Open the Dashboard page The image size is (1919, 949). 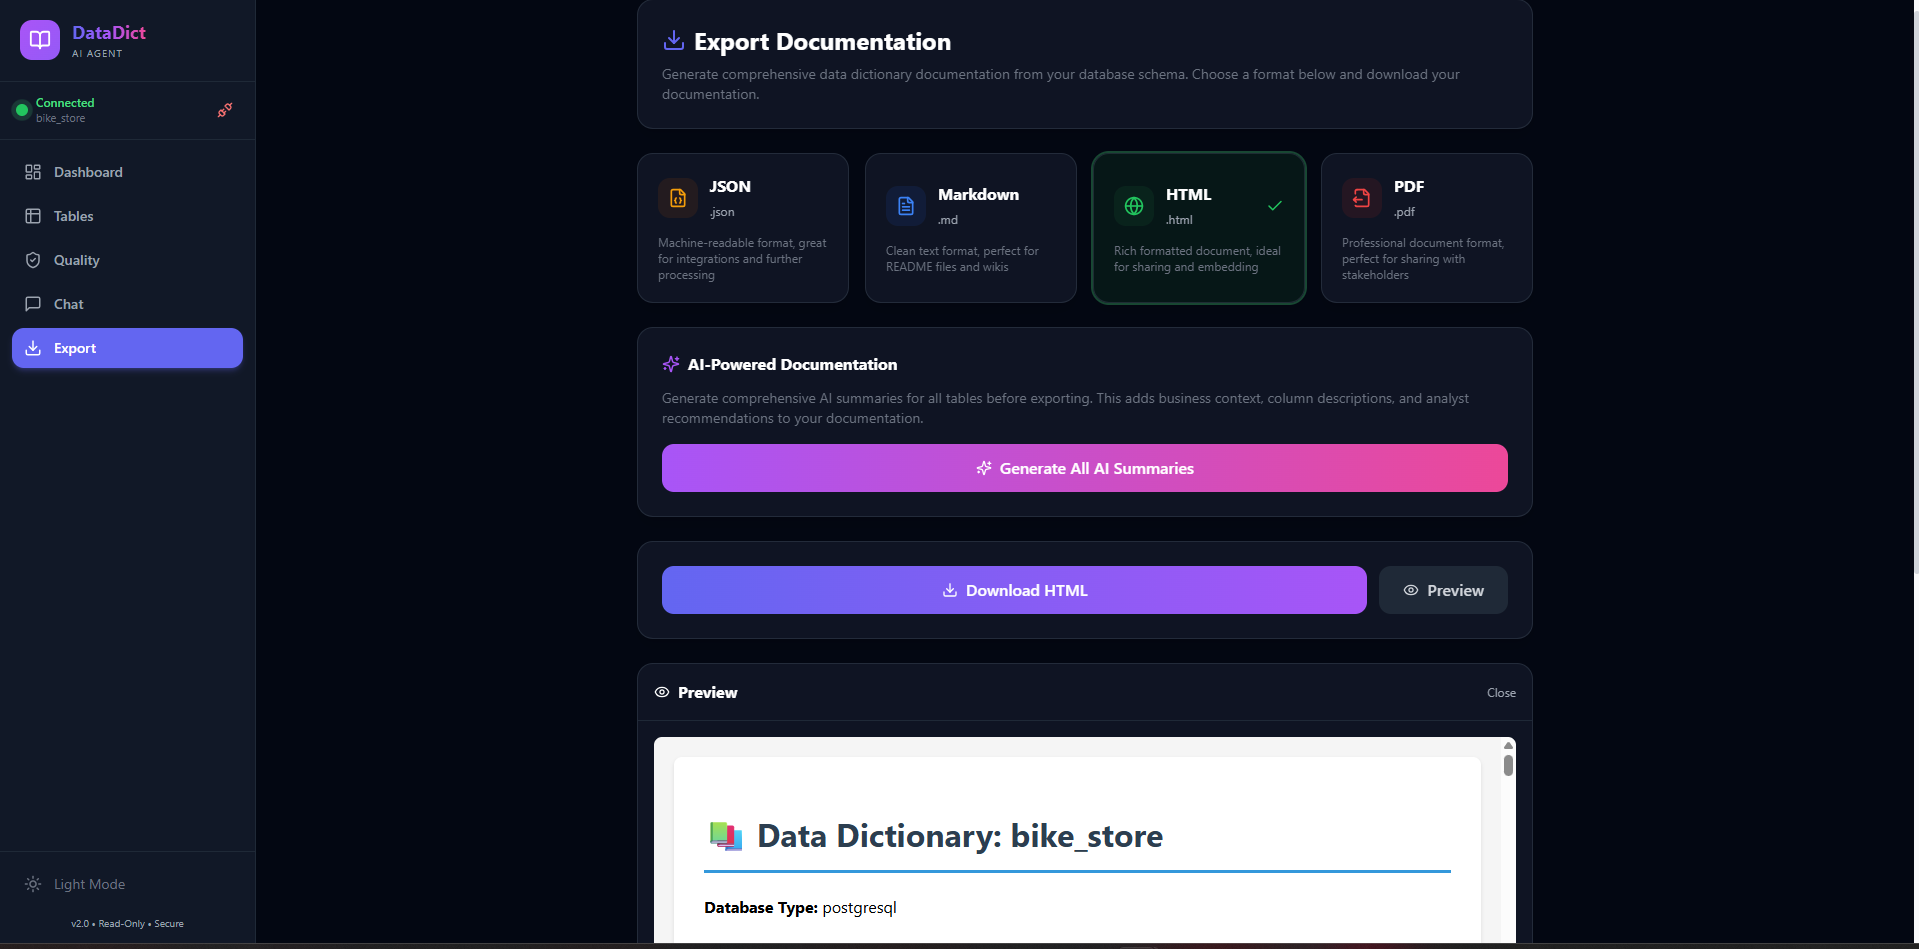point(127,172)
